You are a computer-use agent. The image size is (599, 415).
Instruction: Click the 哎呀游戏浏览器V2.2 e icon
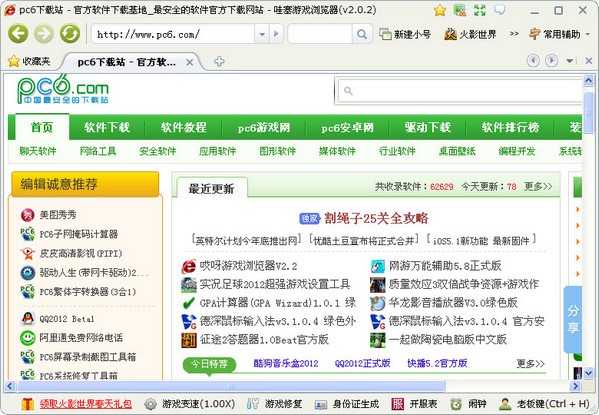tap(189, 266)
